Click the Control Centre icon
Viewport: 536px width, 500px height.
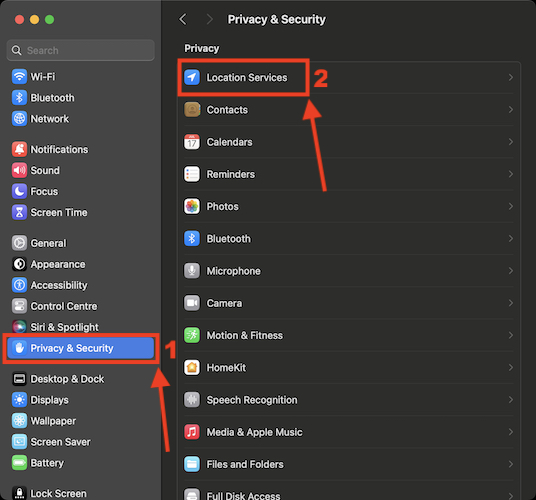pos(19,306)
